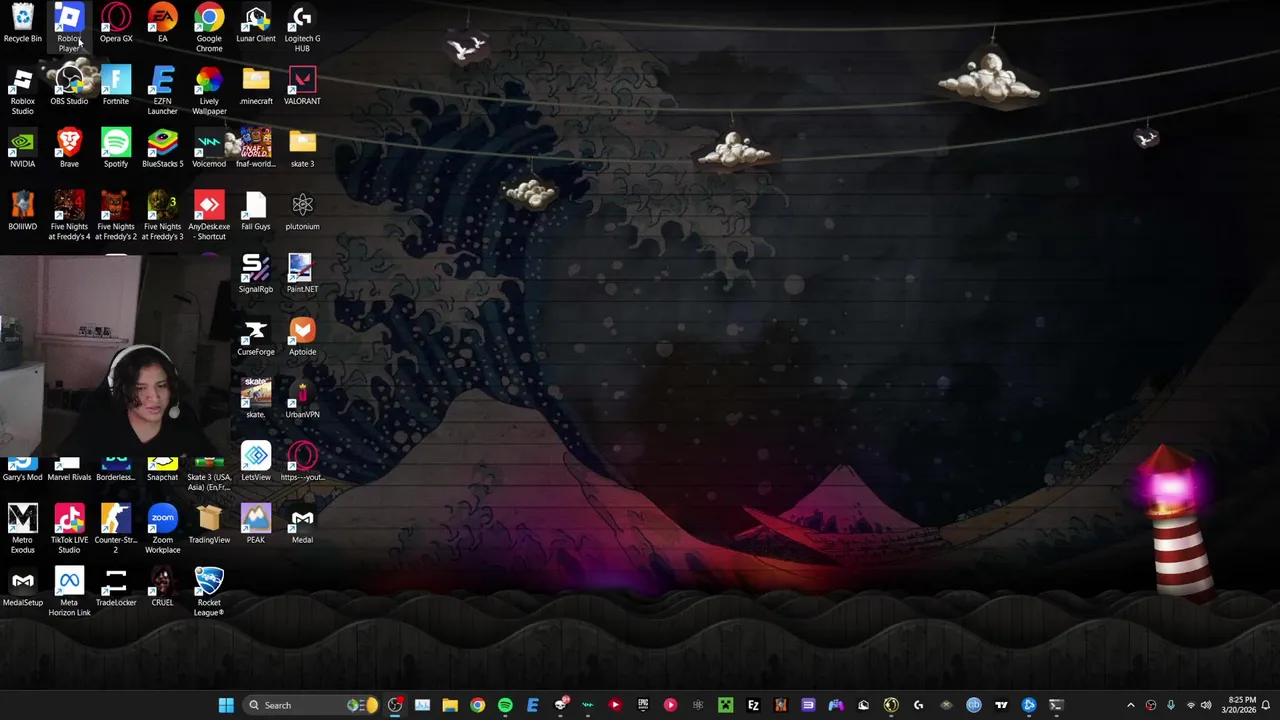The image size is (1280, 720).
Task: Launch VALORANT from the desktop
Action: click(302, 86)
